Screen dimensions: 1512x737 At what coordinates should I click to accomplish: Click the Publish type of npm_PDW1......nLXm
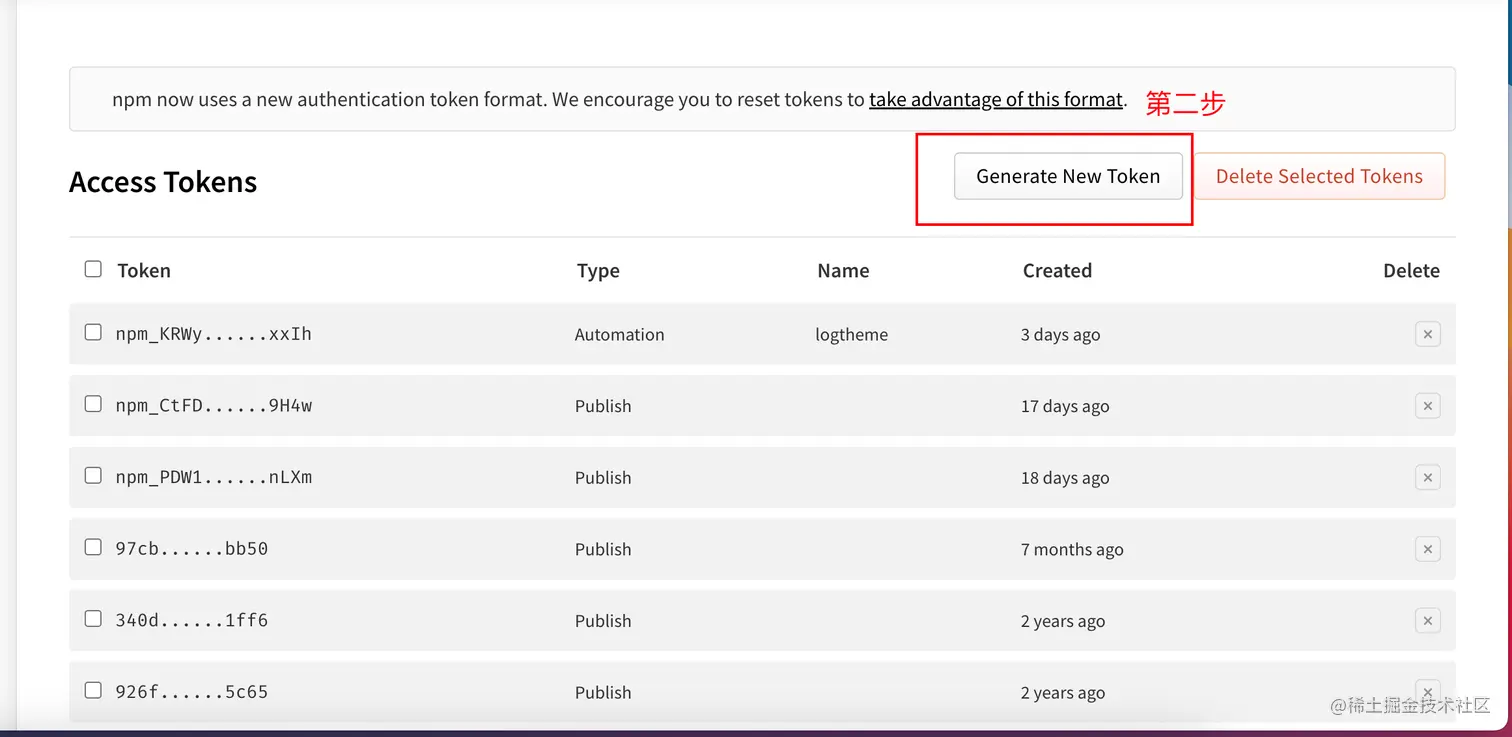pos(603,478)
